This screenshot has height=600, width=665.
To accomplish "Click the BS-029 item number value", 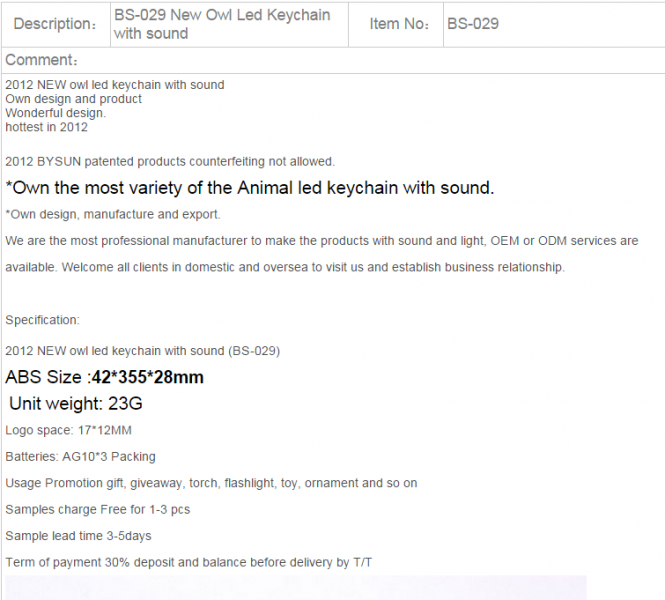I will pyautogui.click(x=473, y=24).
